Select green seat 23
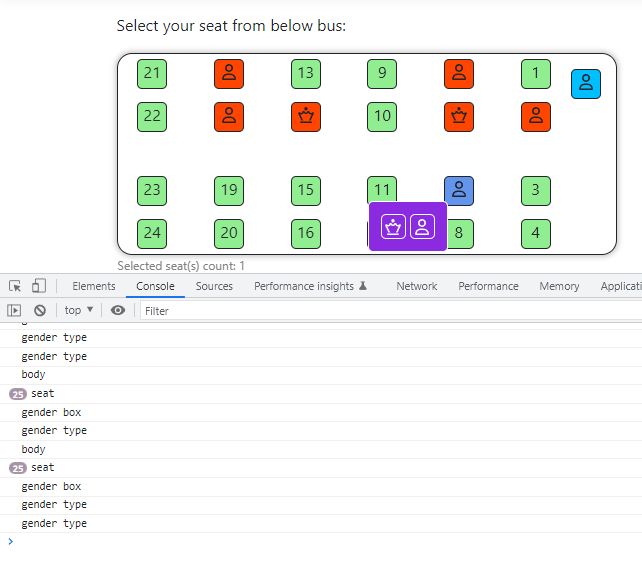Screen dimensions: 642x561 click(152, 191)
